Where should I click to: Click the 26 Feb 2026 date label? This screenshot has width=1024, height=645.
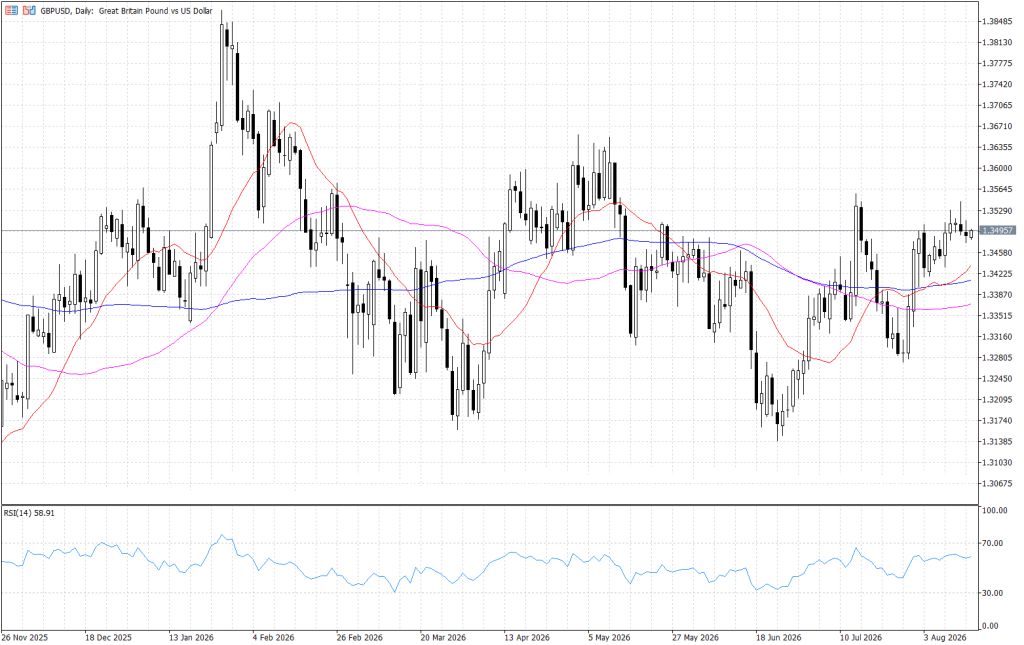[x=359, y=637]
